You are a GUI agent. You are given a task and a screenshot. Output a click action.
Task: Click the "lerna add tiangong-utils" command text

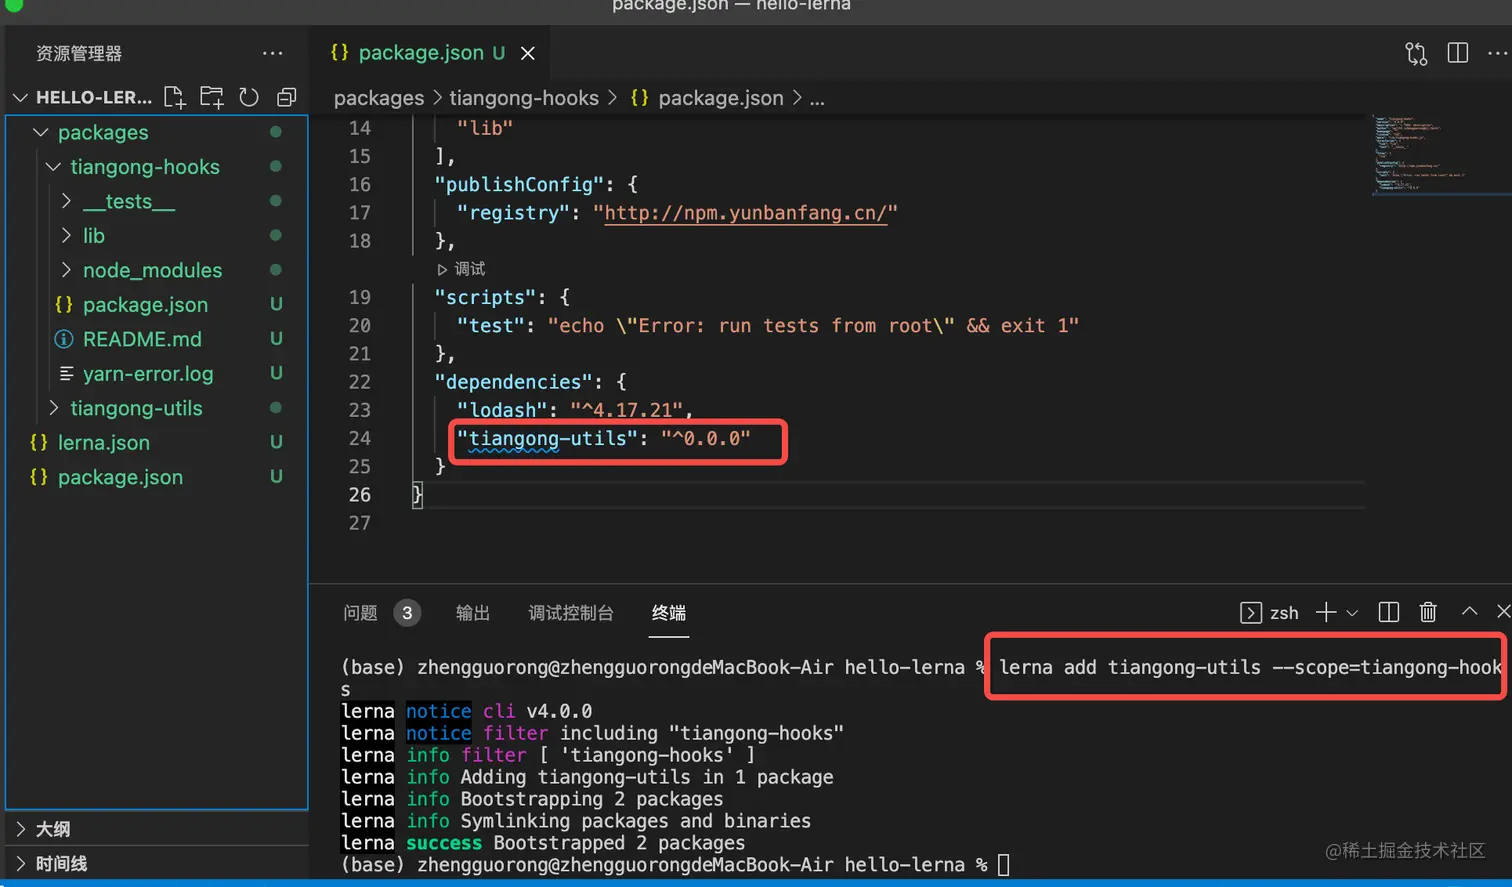[x=1130, y=667]
